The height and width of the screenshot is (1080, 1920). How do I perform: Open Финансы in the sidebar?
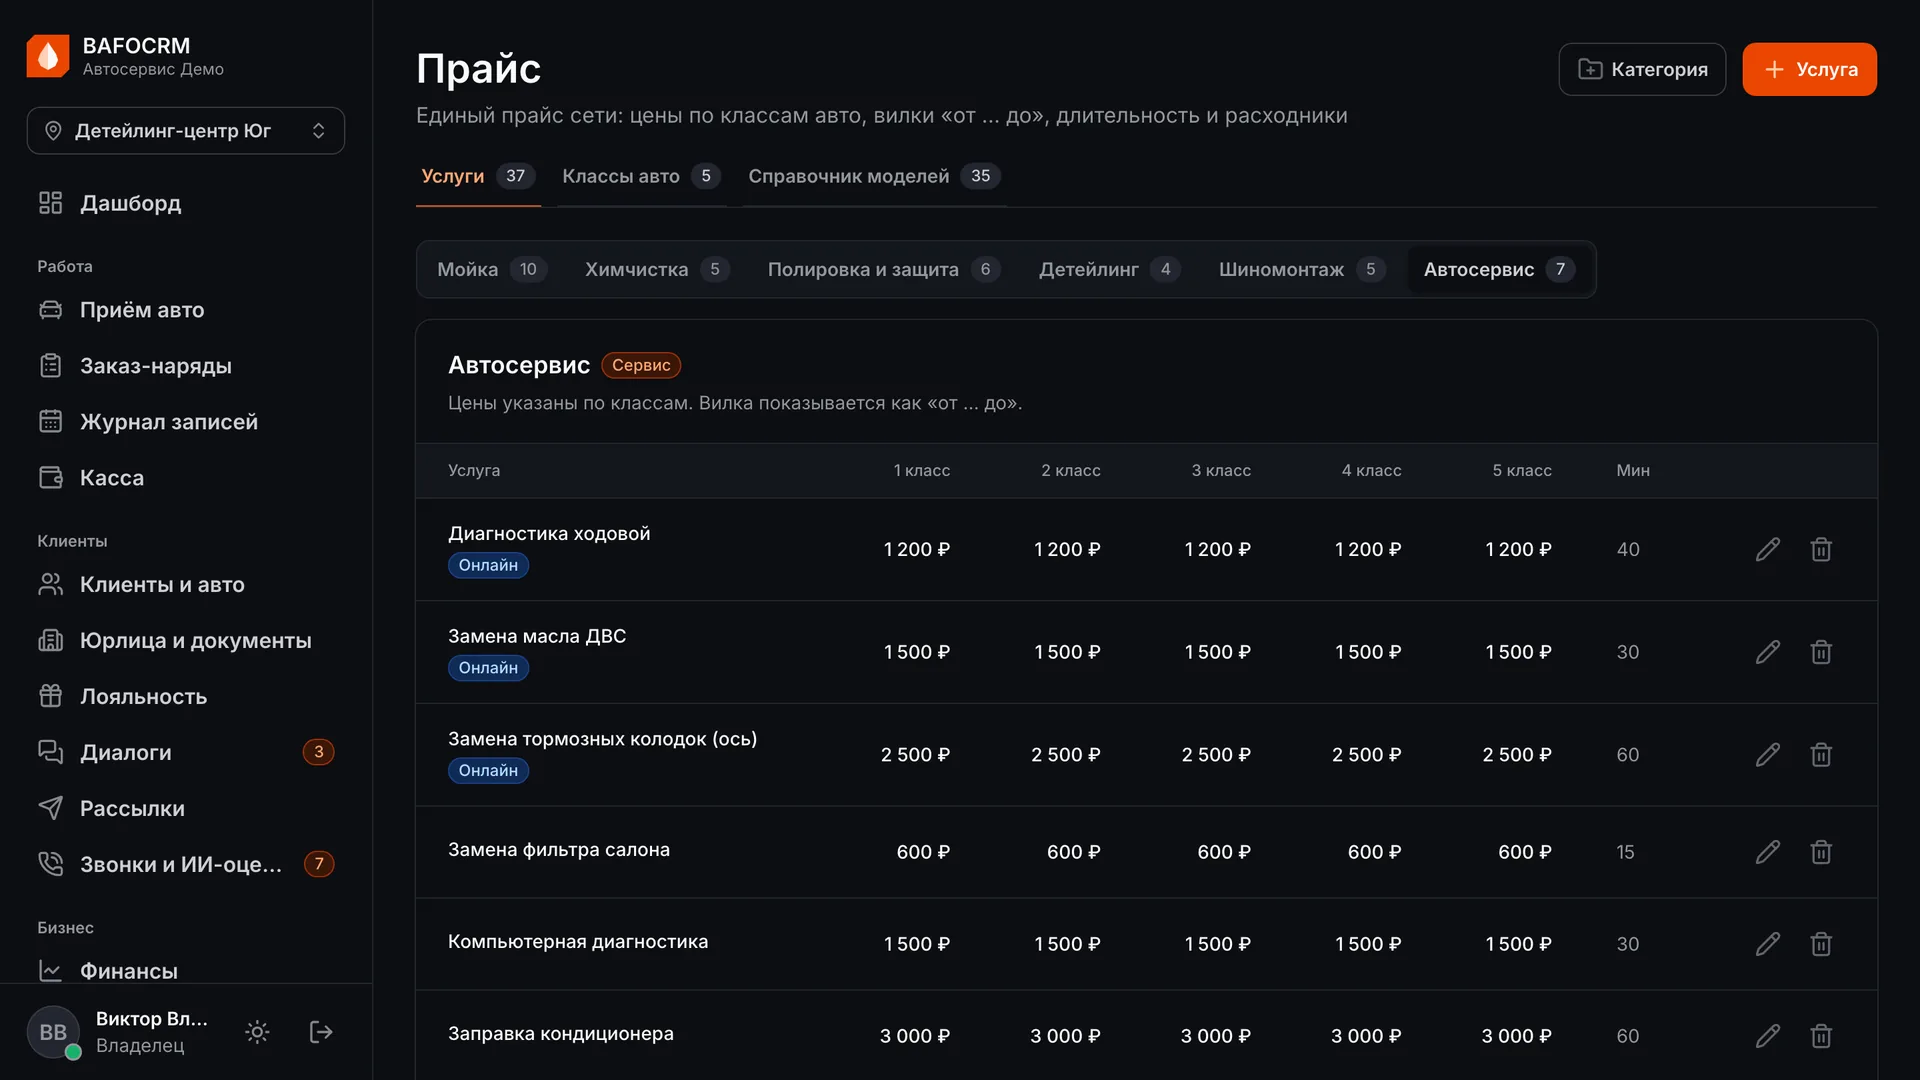[186, 970]
